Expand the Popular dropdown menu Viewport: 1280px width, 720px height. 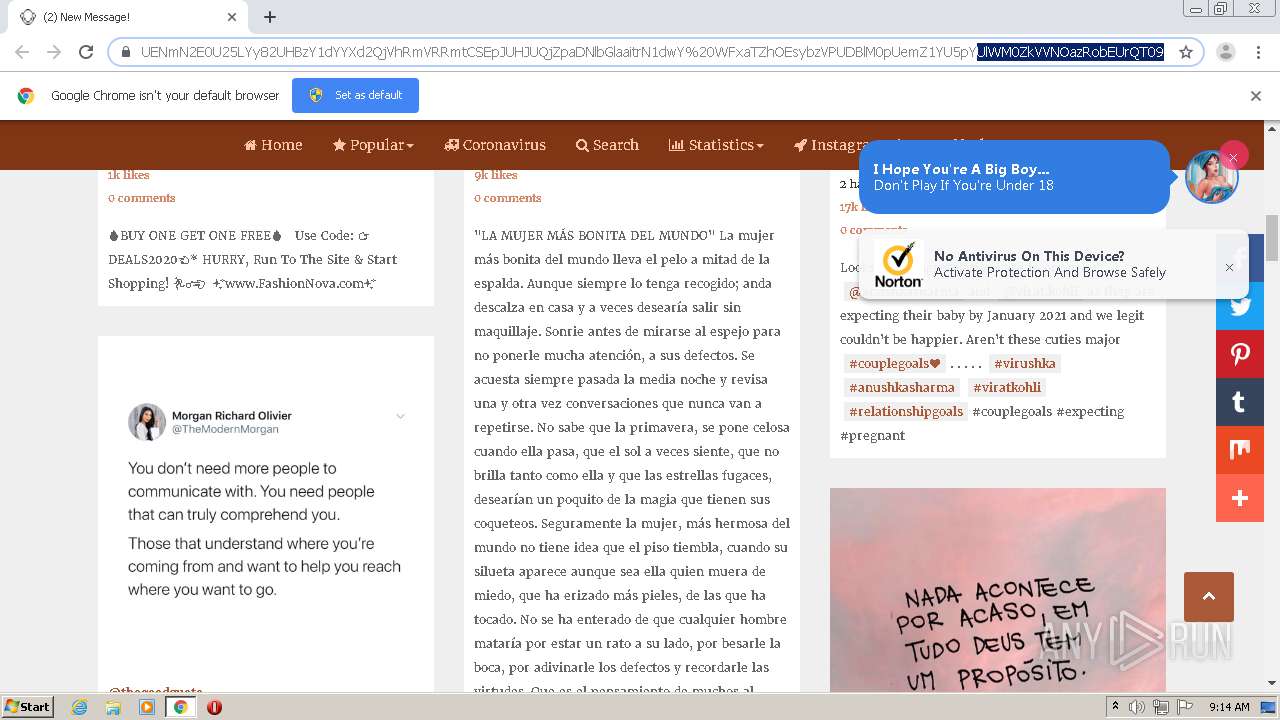(373, 145)
